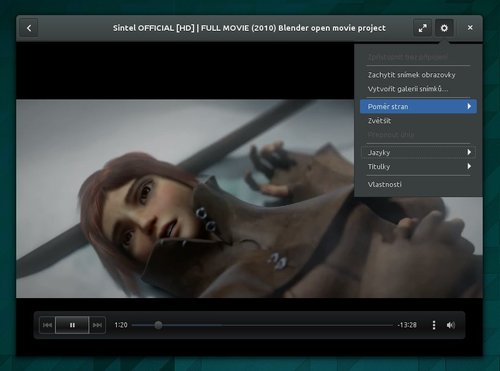The image size is (500, 371).
Task: Skip to previous chapter
Action: coord(47,325)
